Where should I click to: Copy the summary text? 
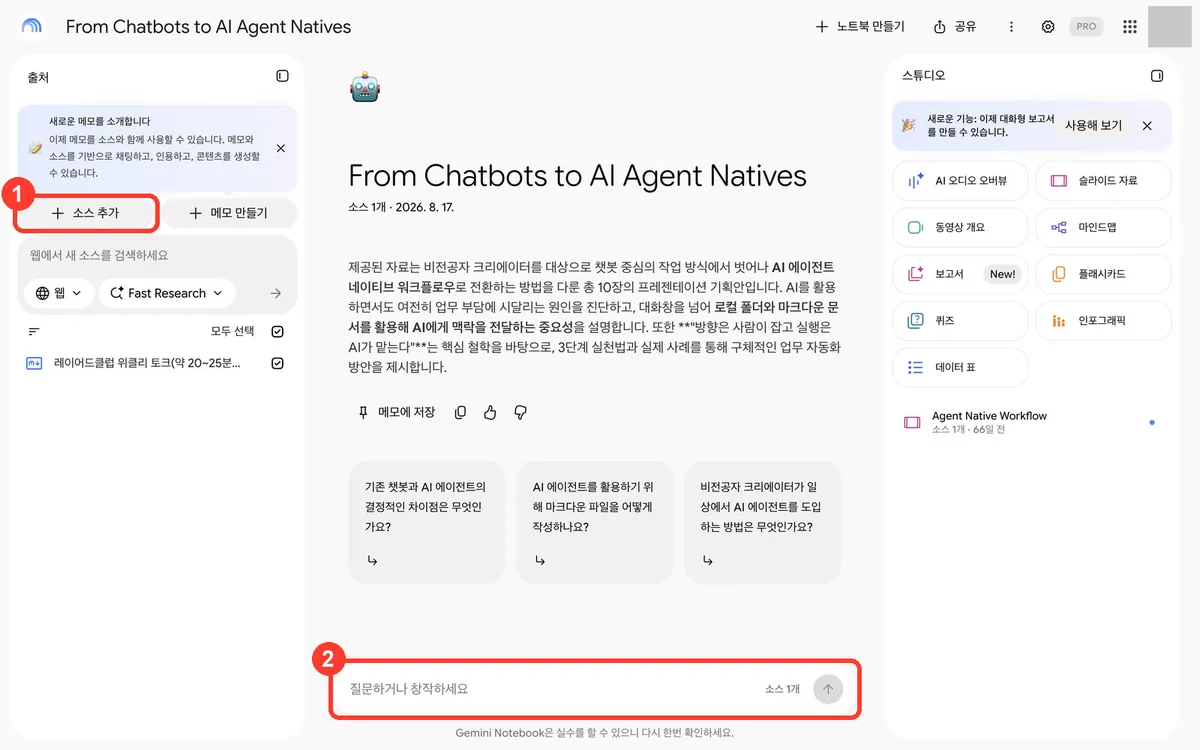click(460, 412)
